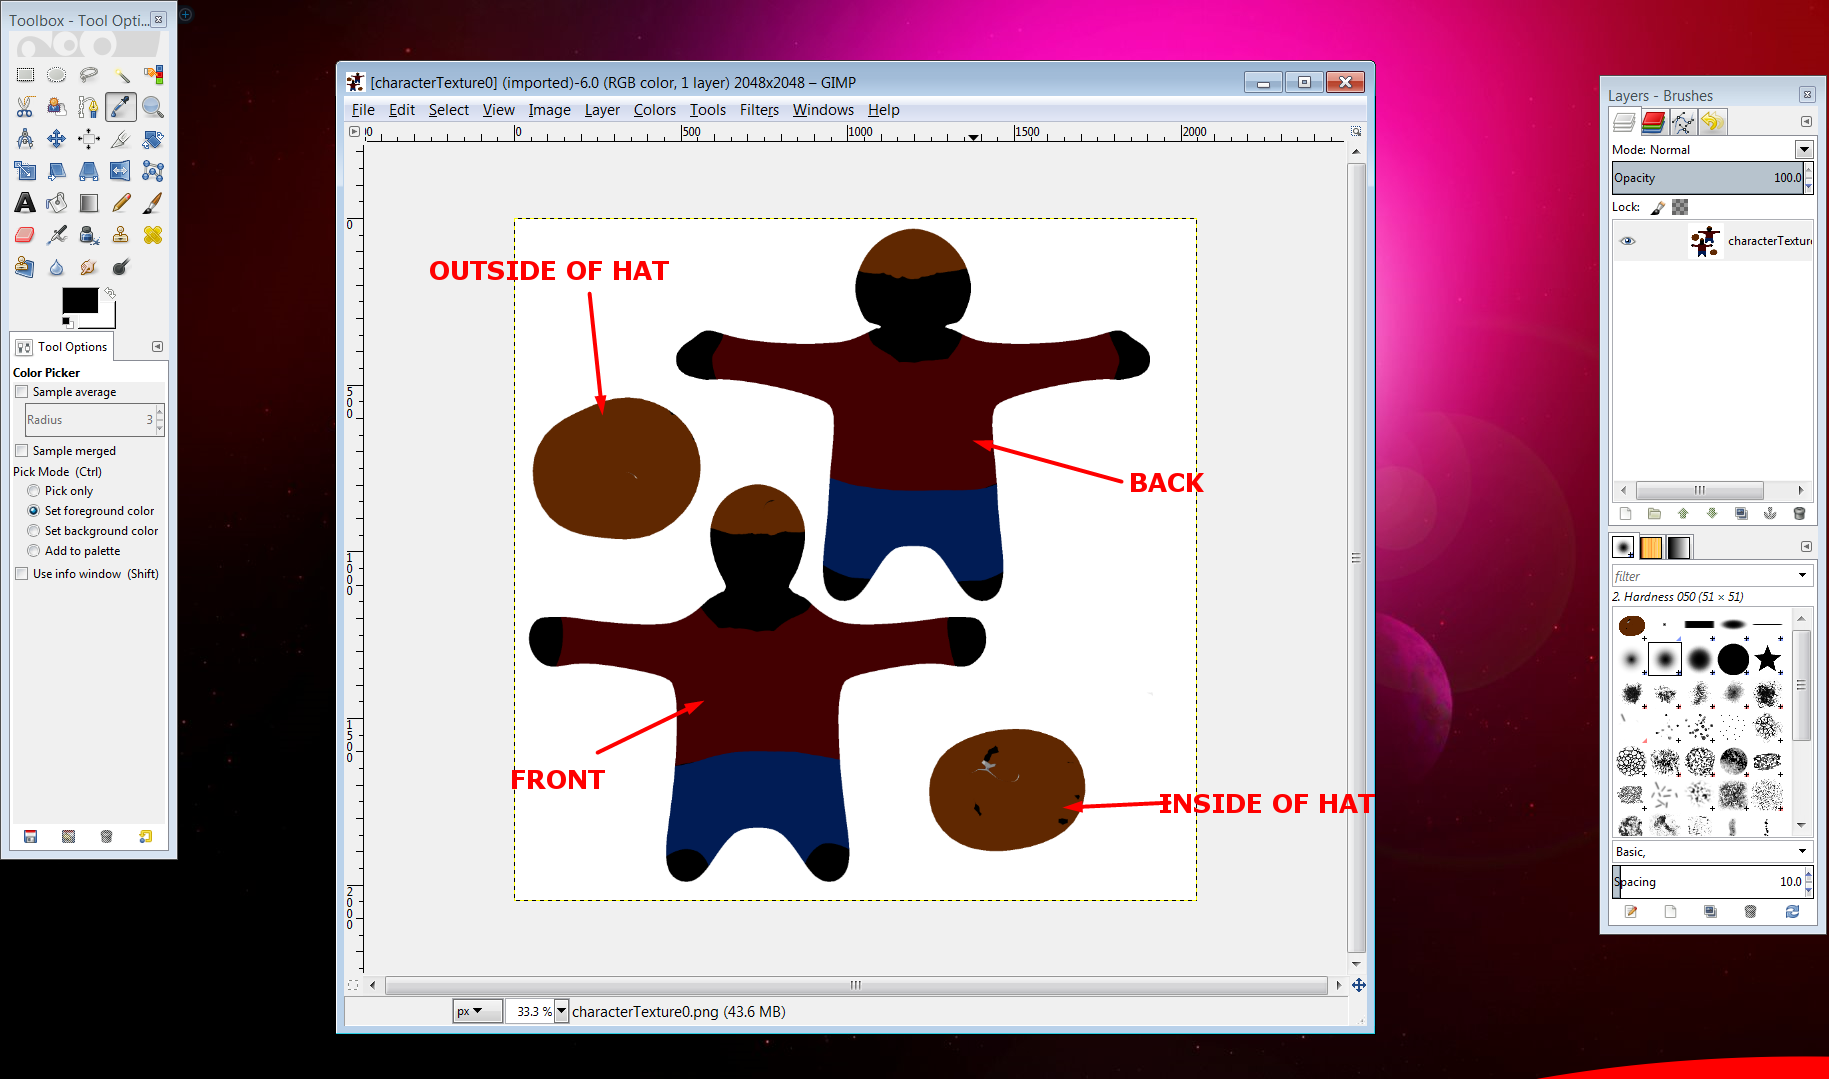The height and width of the screenshot is (1079, 1829).
Task: Select the Pick only radio option
Action: [x=34, y=491]
